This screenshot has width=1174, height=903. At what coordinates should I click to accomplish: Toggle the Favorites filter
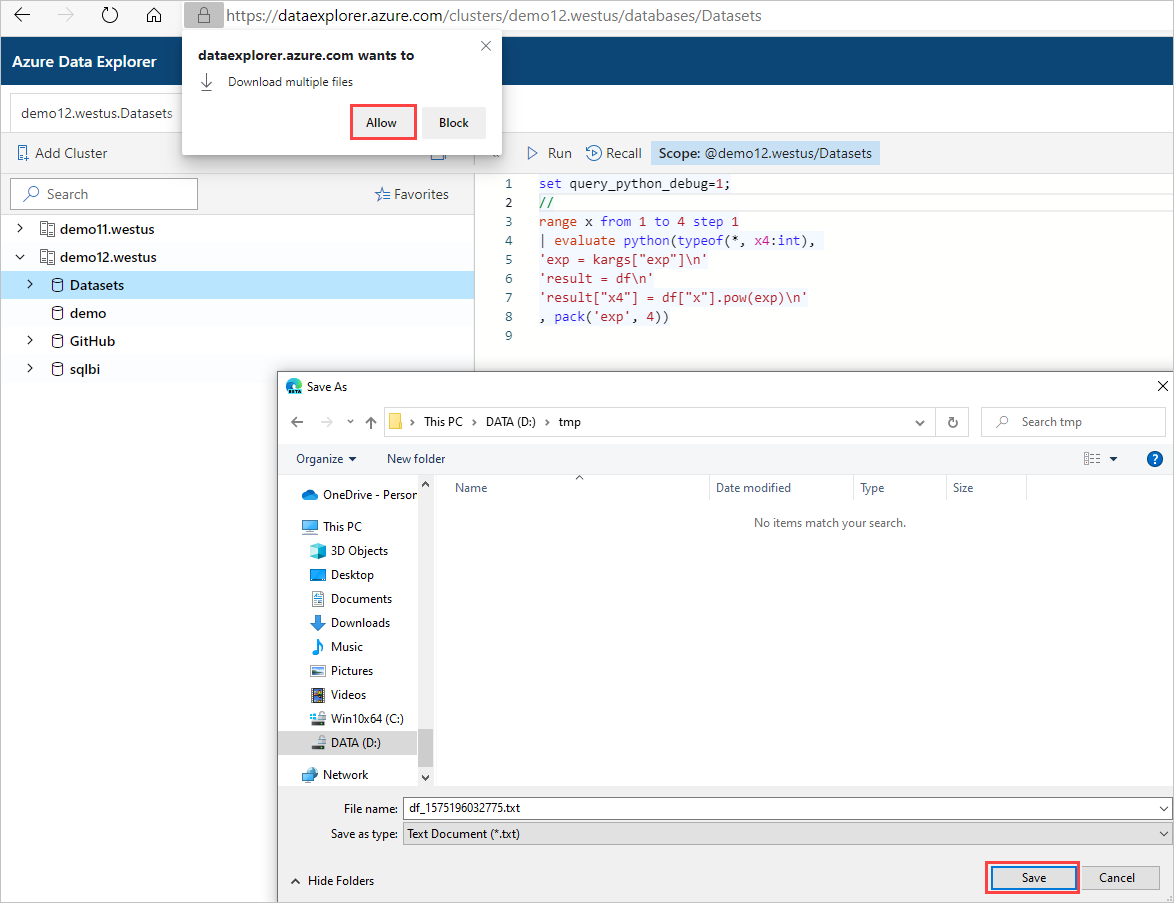tap(412, 194)
